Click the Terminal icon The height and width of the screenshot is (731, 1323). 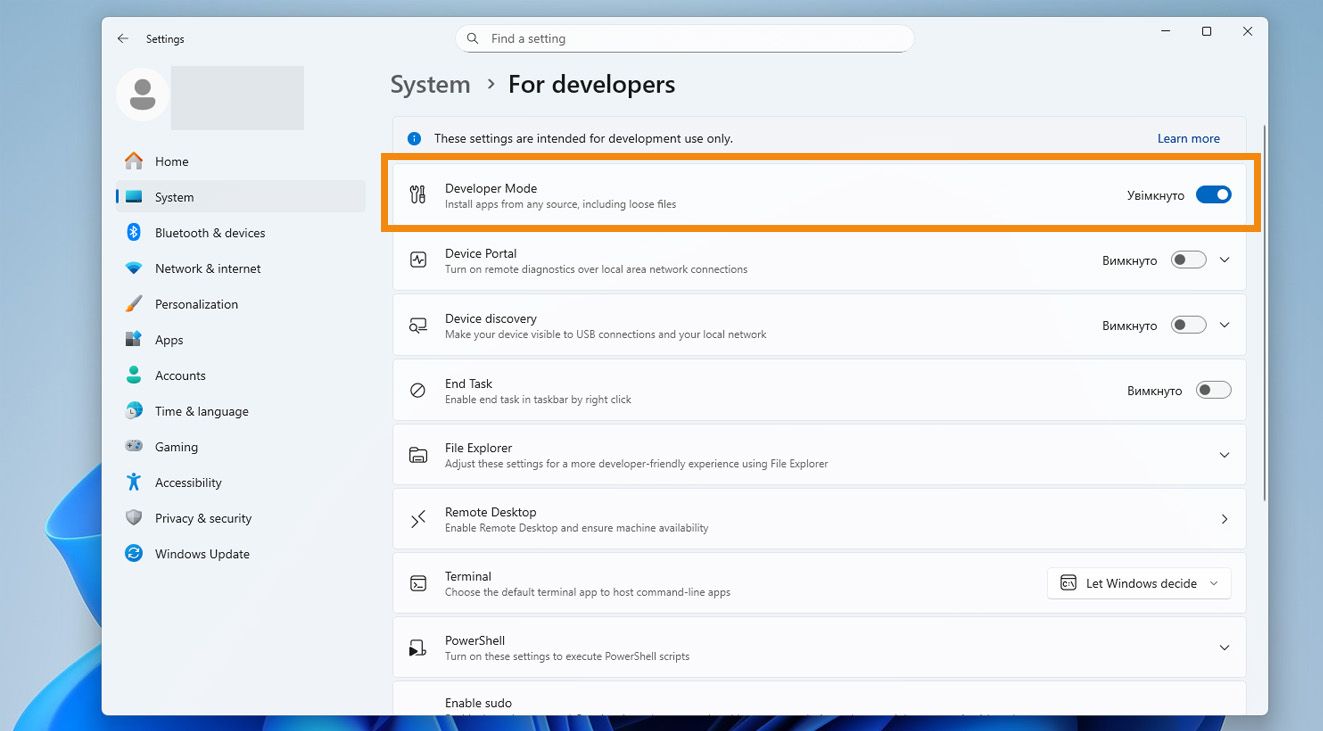point(418,583)
